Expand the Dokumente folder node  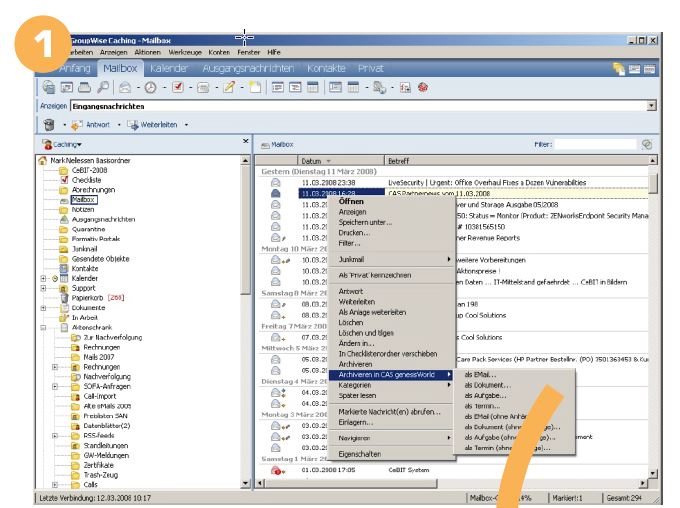[x=43, y=308]
